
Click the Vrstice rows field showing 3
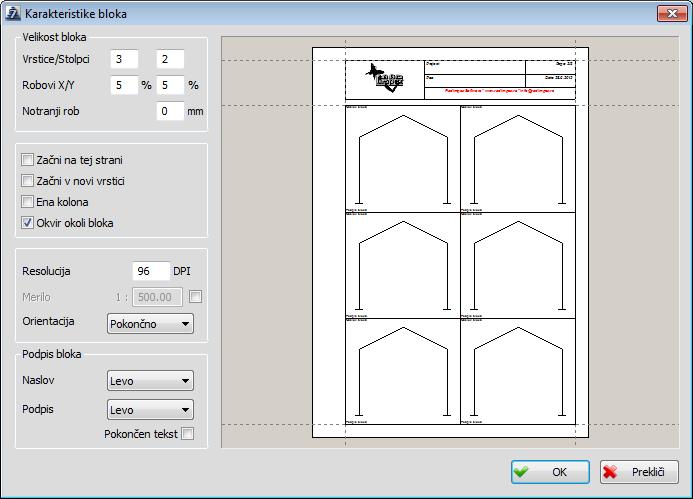tap(124, 59)
